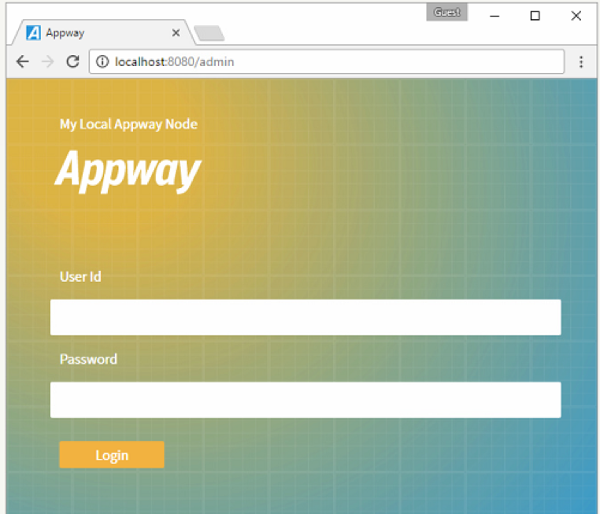600x514 pixels.
Task: Click the Guest profile button
Action: click(446, 13)
